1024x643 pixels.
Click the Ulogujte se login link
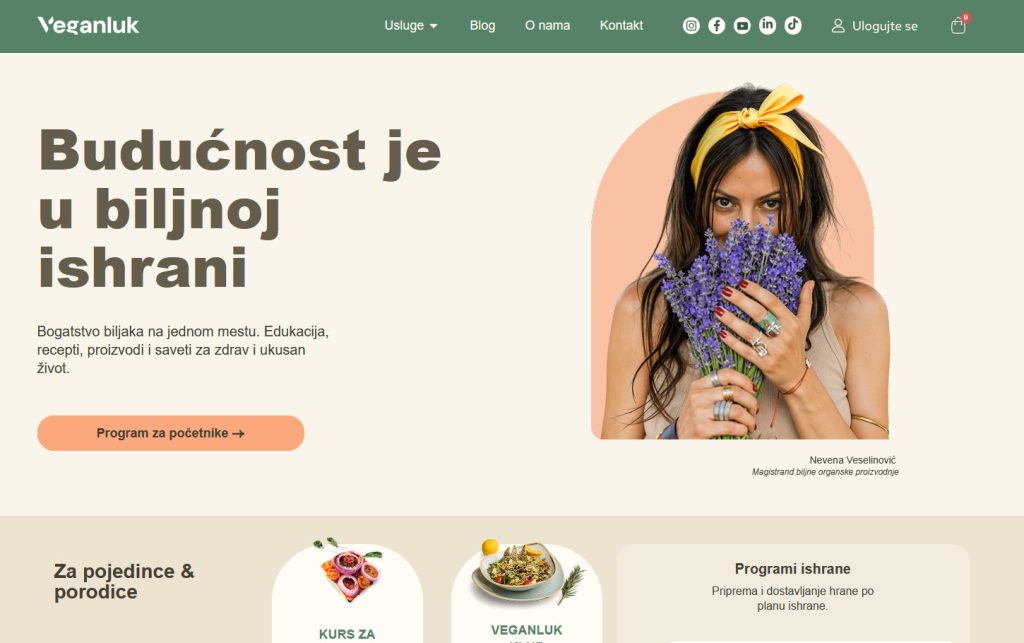coord(884,26)
